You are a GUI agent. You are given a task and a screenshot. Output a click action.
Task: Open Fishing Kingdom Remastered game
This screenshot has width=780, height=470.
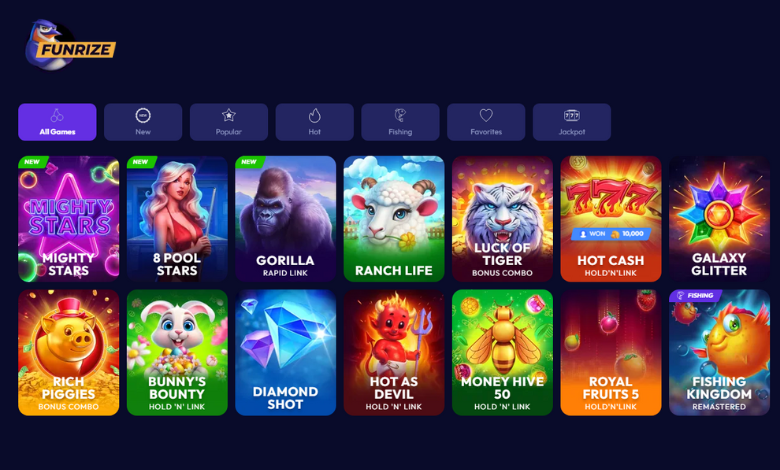[x=719, y=353]
